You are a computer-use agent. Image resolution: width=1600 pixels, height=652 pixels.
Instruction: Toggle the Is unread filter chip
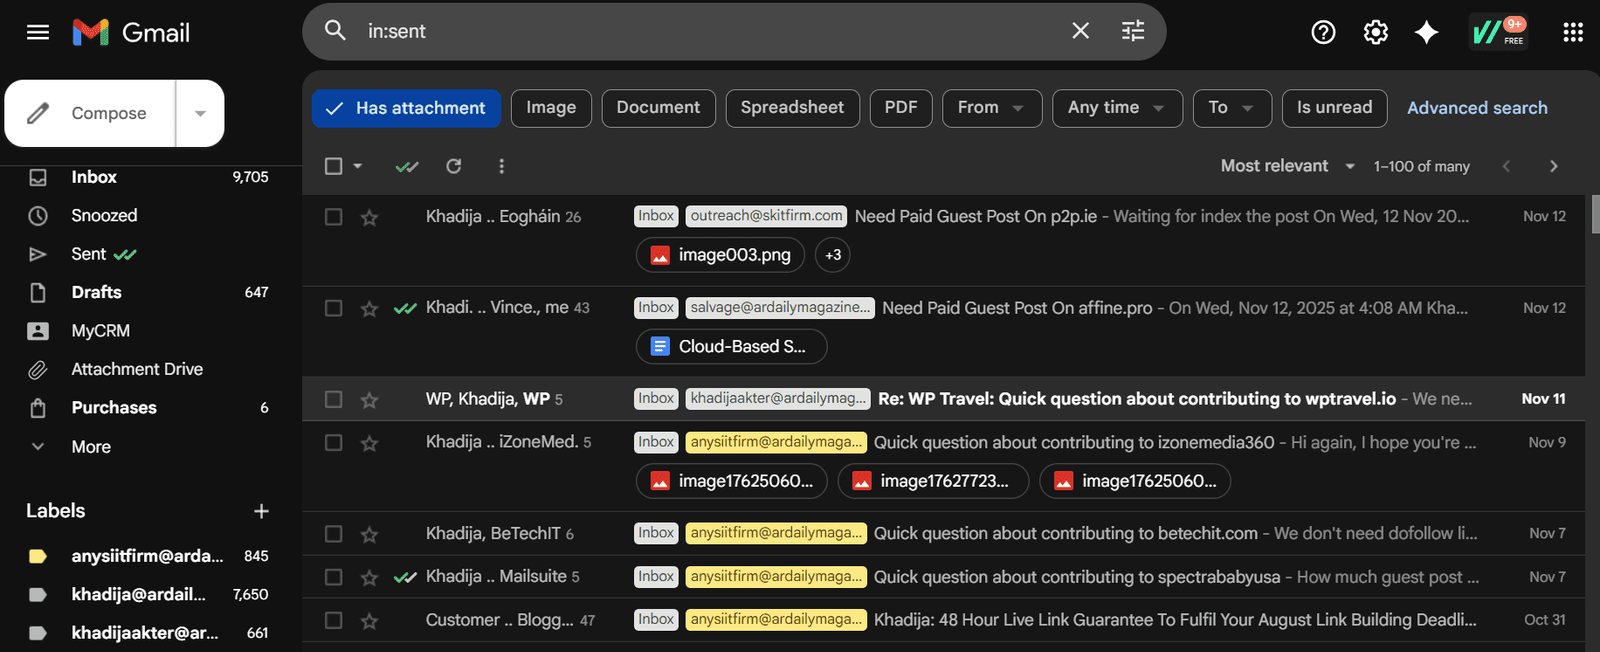pos(1334,108)
